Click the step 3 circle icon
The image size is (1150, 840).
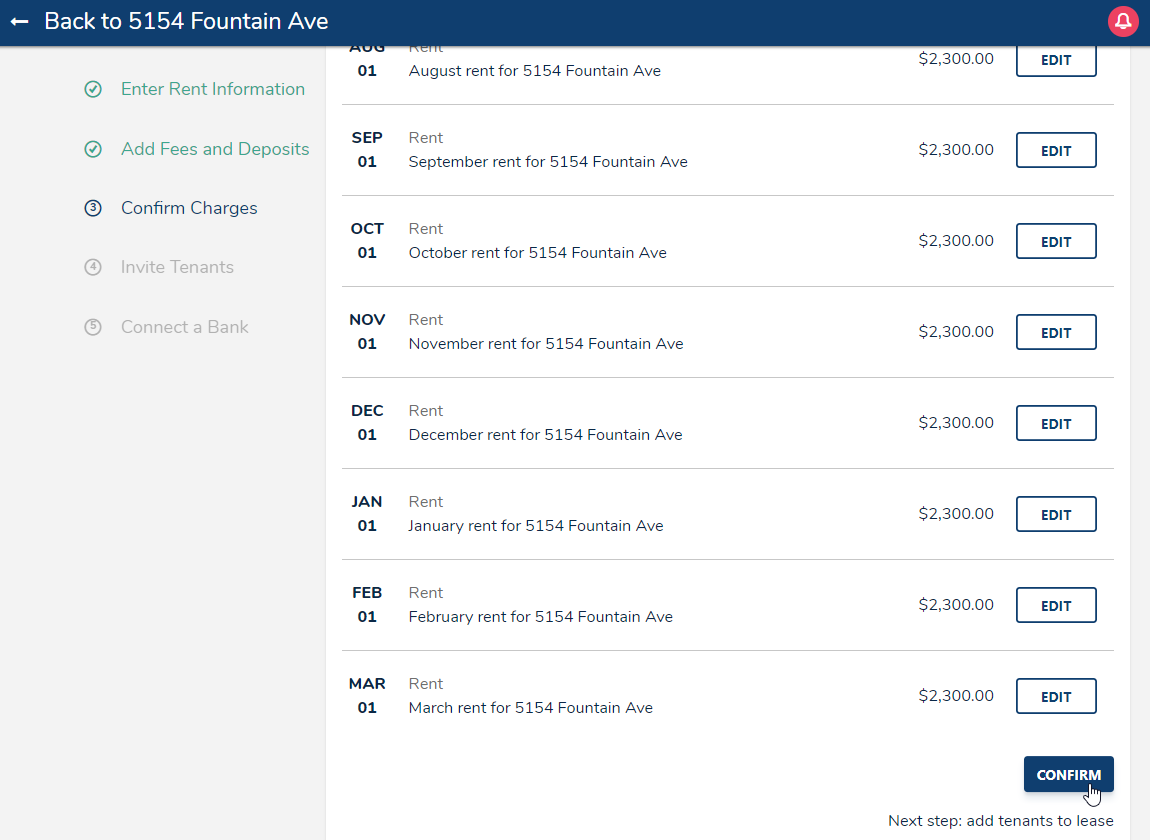coord(93,209)
